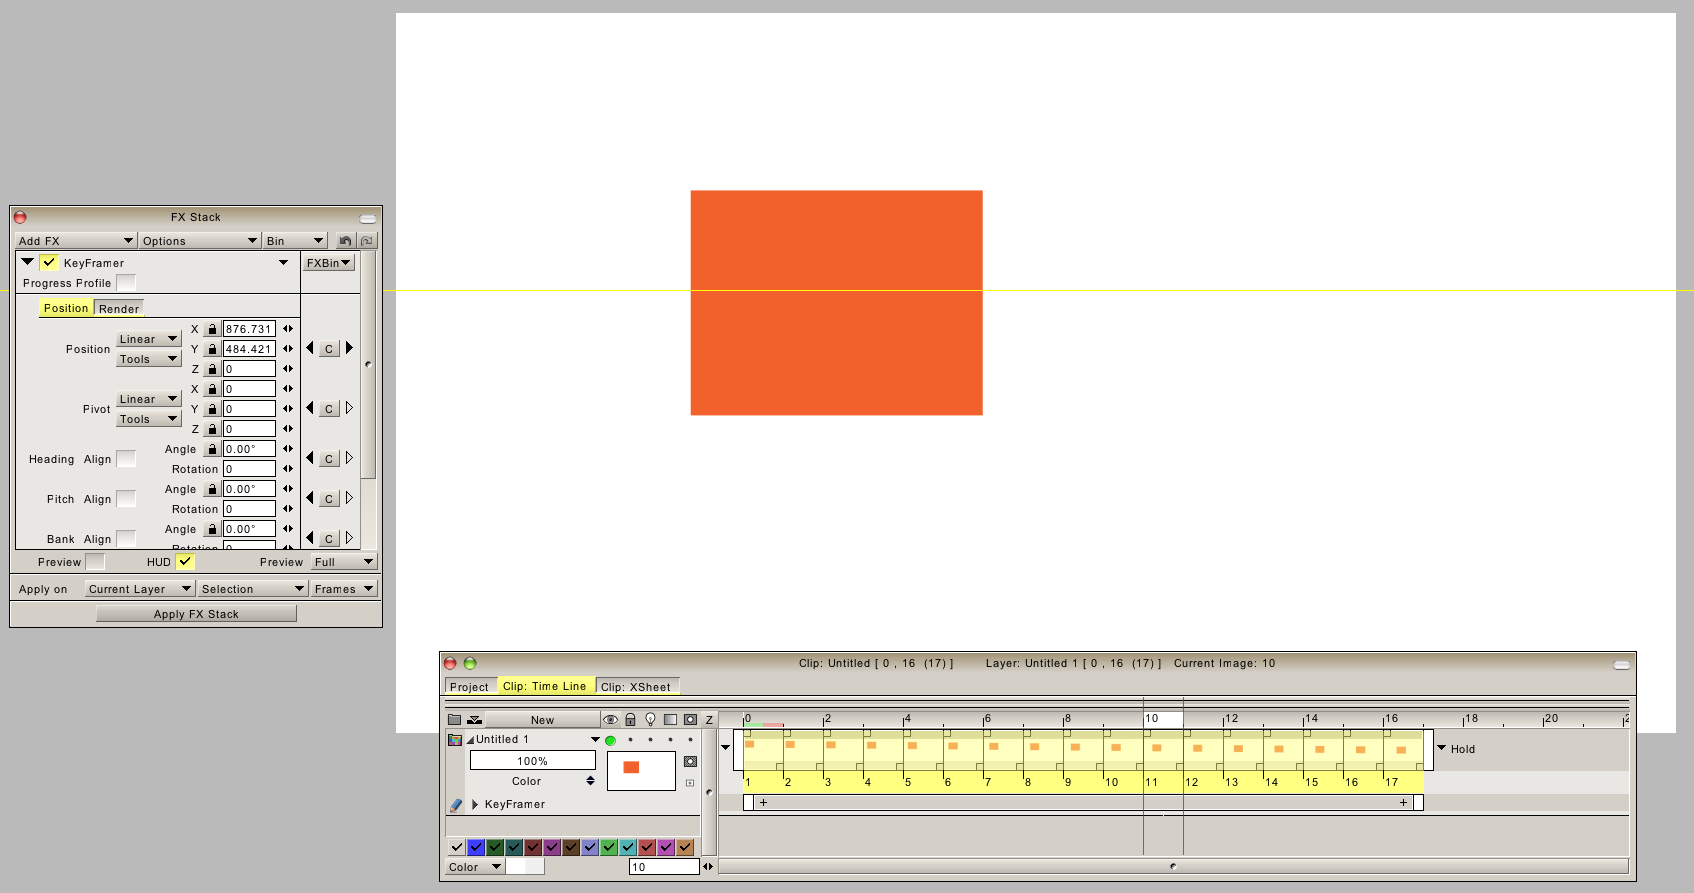This screenshot has height=893, width=1694.
Task: Open the Preview Full quality dropdown
Action: tap(343, 562)
